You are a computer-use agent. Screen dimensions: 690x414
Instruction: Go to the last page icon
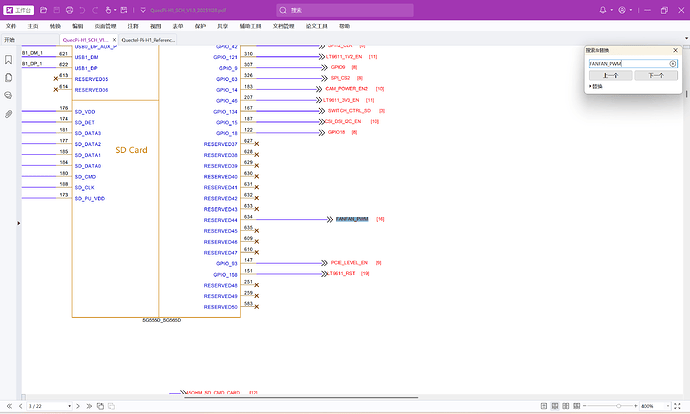(x=89, y=406)
